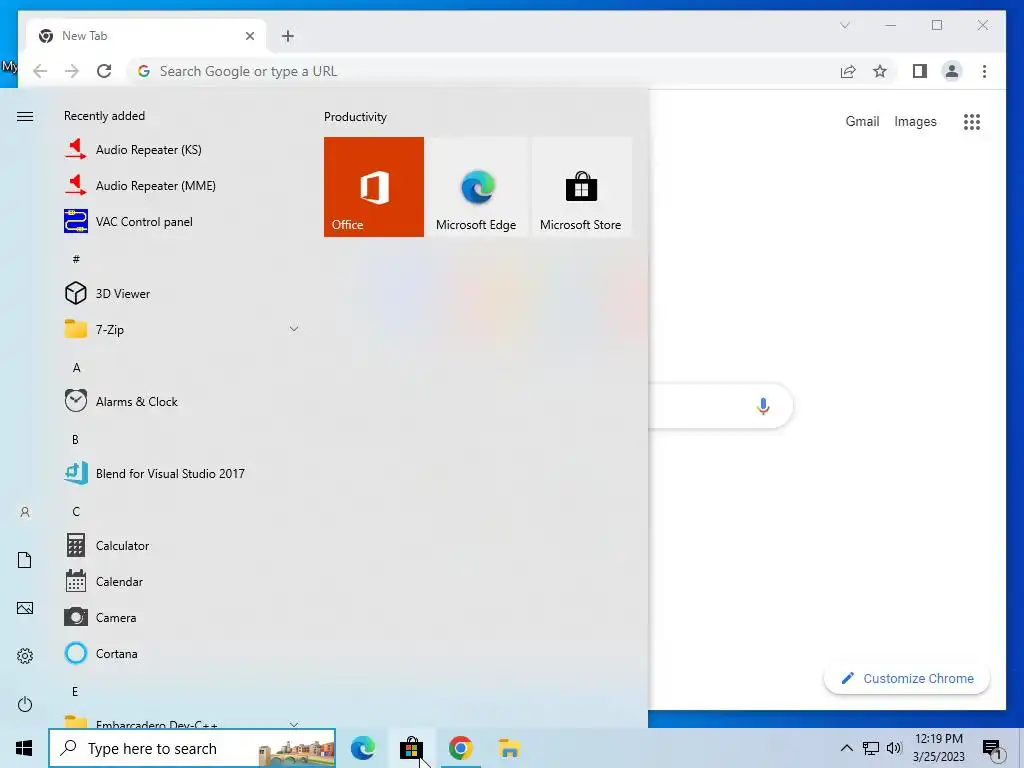Open volume control tray icon
This screenshot has width=1024, height=768.
[x=894, y=748]
